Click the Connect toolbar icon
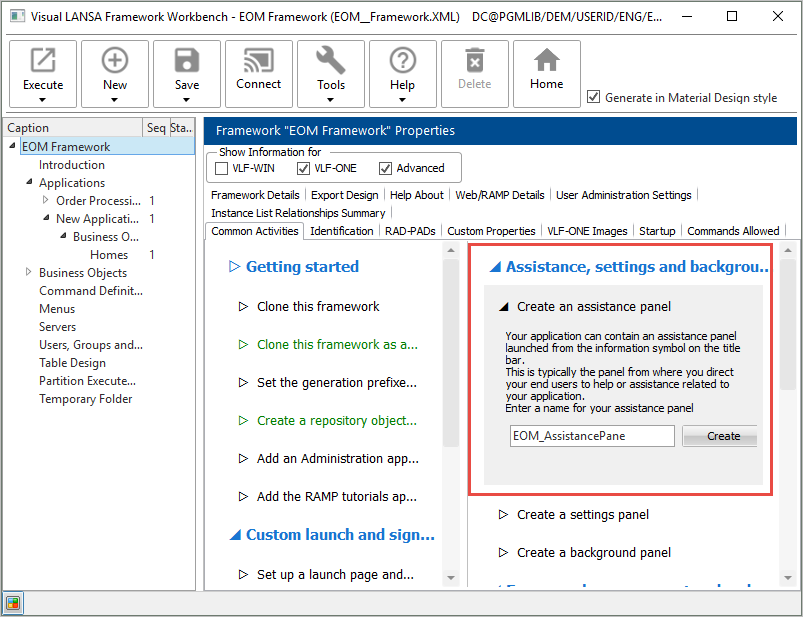This screenshot has height=617, width=803. click(x=259, y=60)
